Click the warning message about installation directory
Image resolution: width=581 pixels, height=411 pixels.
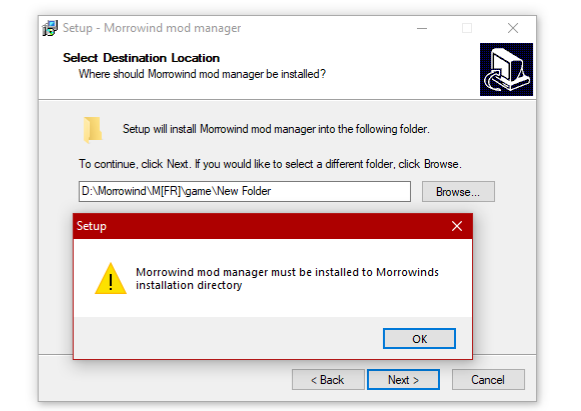tap(287, 279)
